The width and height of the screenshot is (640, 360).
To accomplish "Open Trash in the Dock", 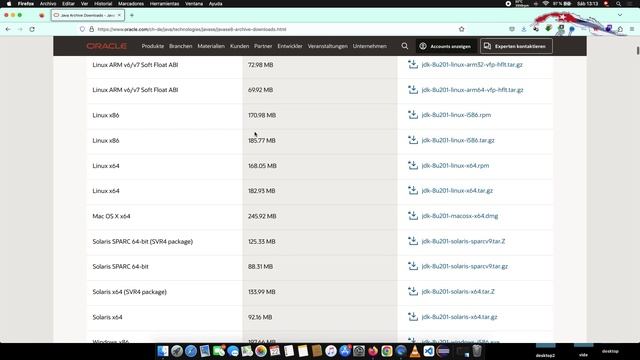I will 477,351.
